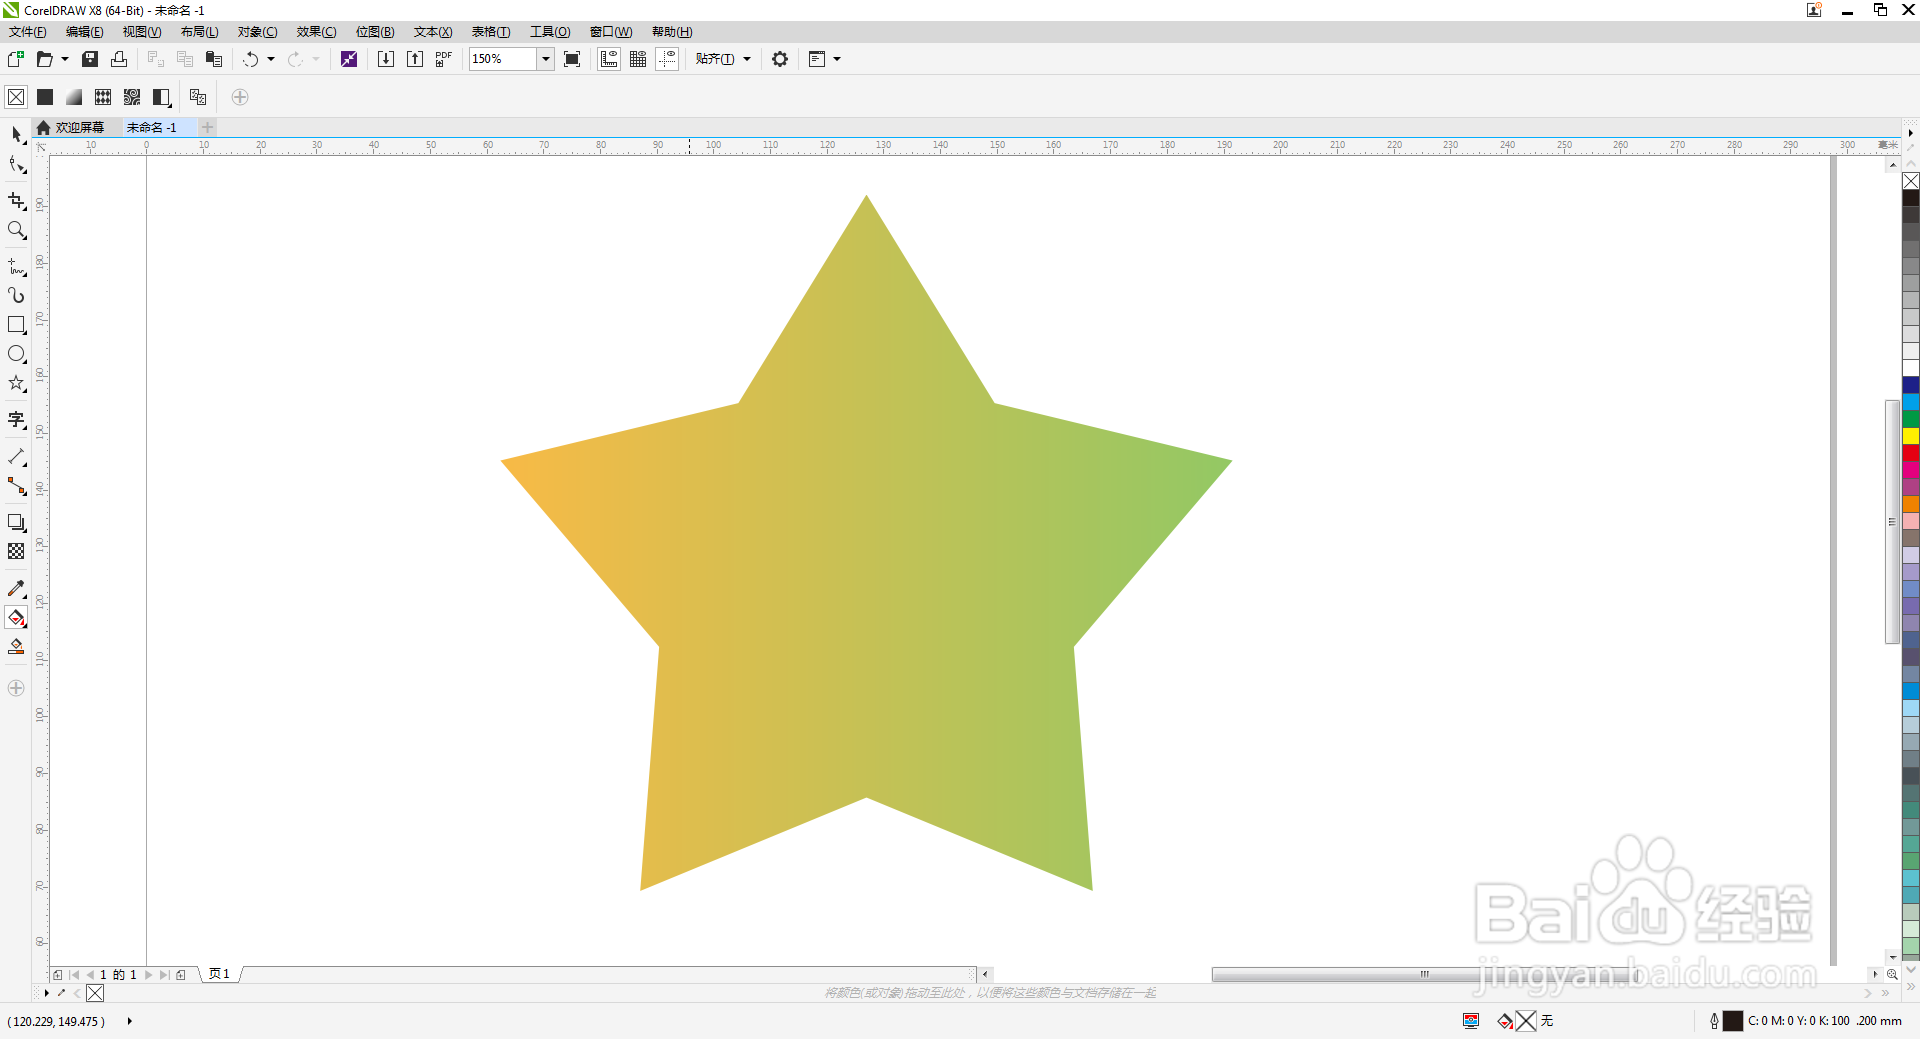Toggle grid display

pyautogui.click(x=638, y=59)
